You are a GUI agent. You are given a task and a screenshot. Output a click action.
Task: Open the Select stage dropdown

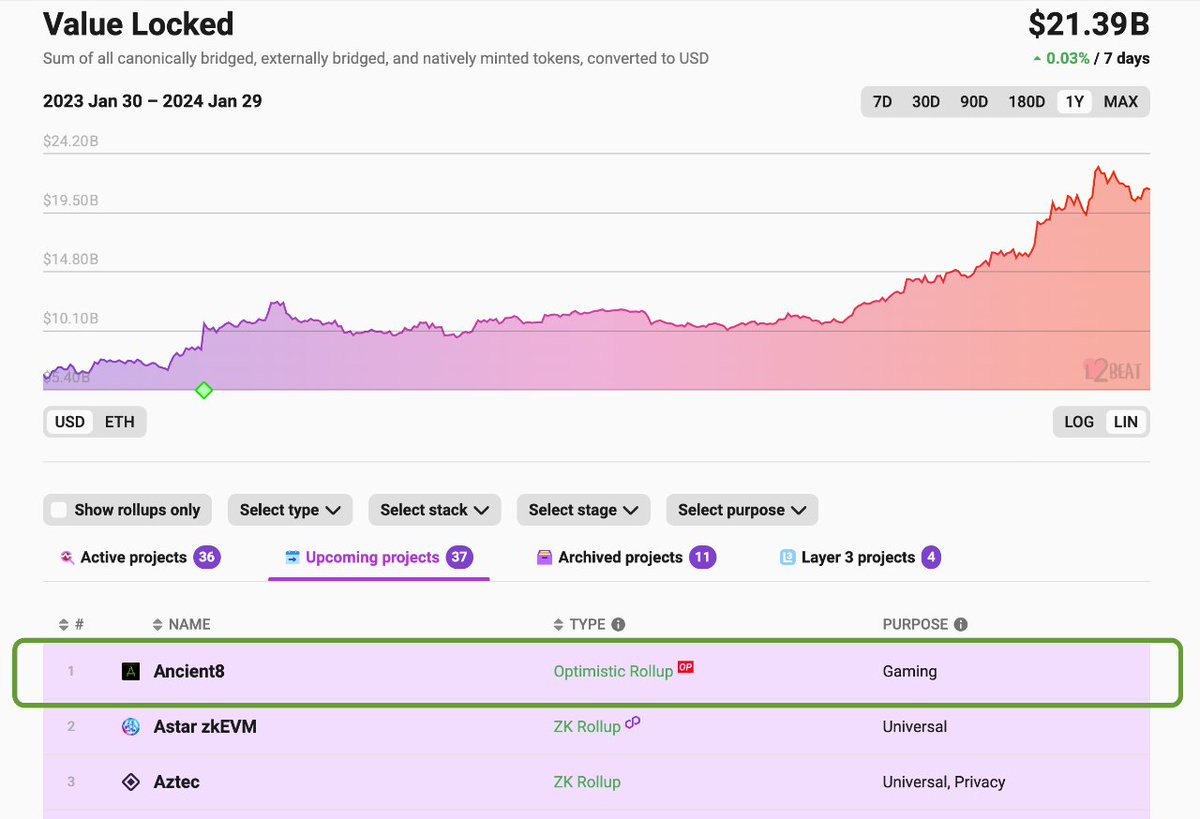[583, 510]
